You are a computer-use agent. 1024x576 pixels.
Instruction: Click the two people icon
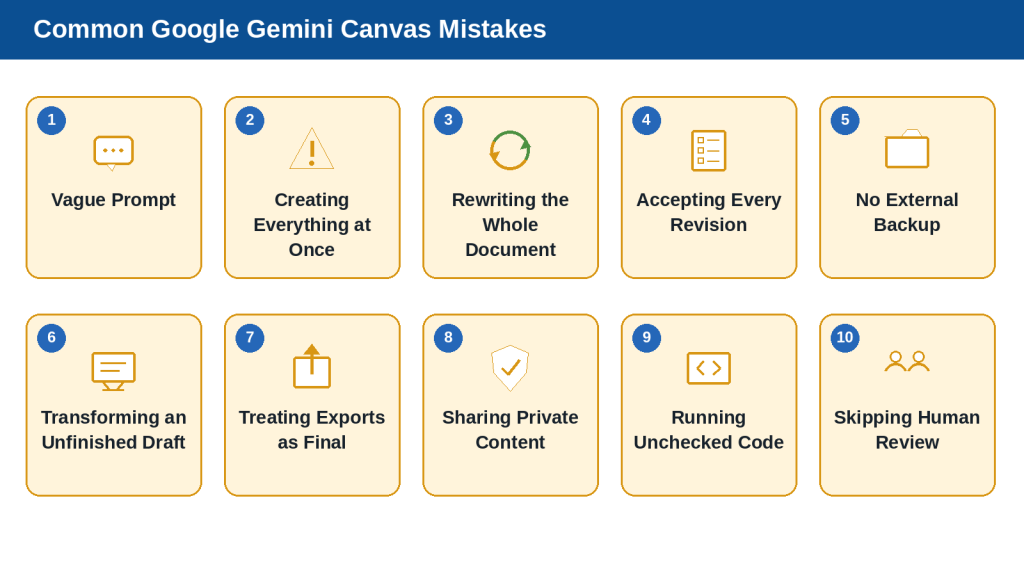click(907, 361)
